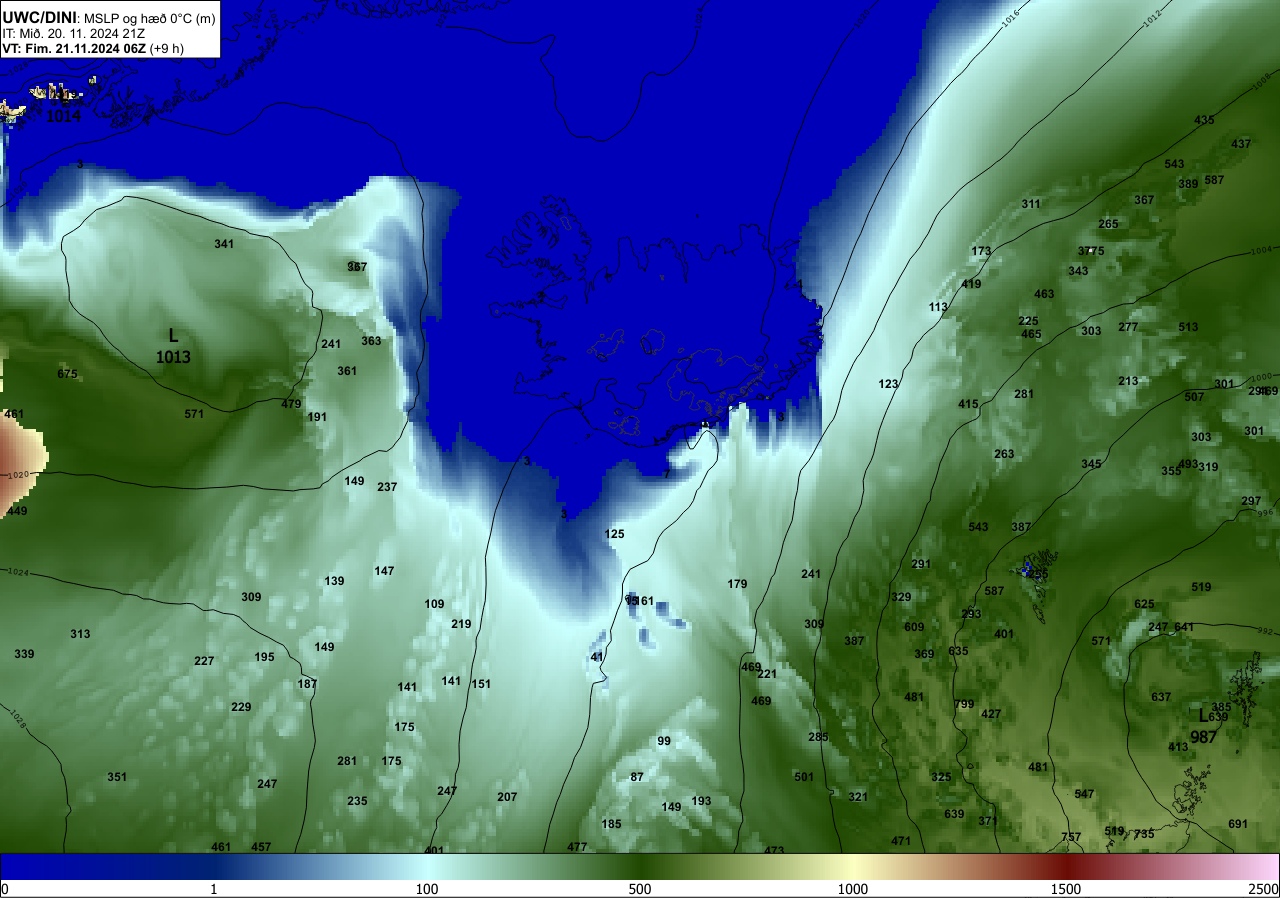Click the freezing level value 675
Viewport: 1280px width, 898px height.
(67, 374)
